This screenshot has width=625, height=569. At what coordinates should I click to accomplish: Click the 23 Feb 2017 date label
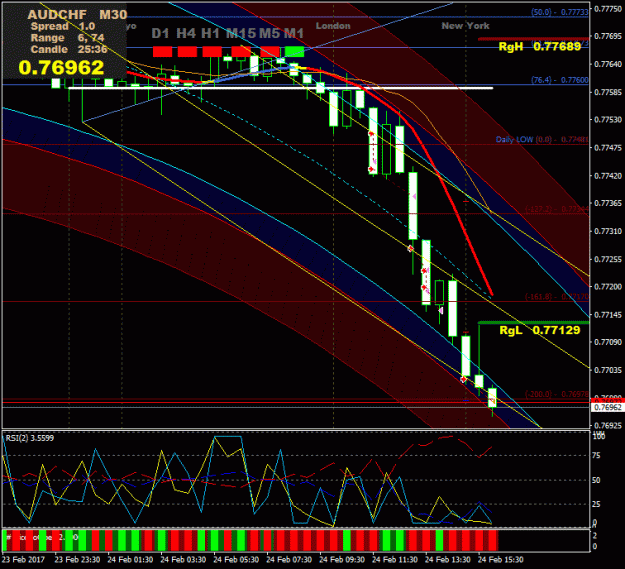point(23,560)
